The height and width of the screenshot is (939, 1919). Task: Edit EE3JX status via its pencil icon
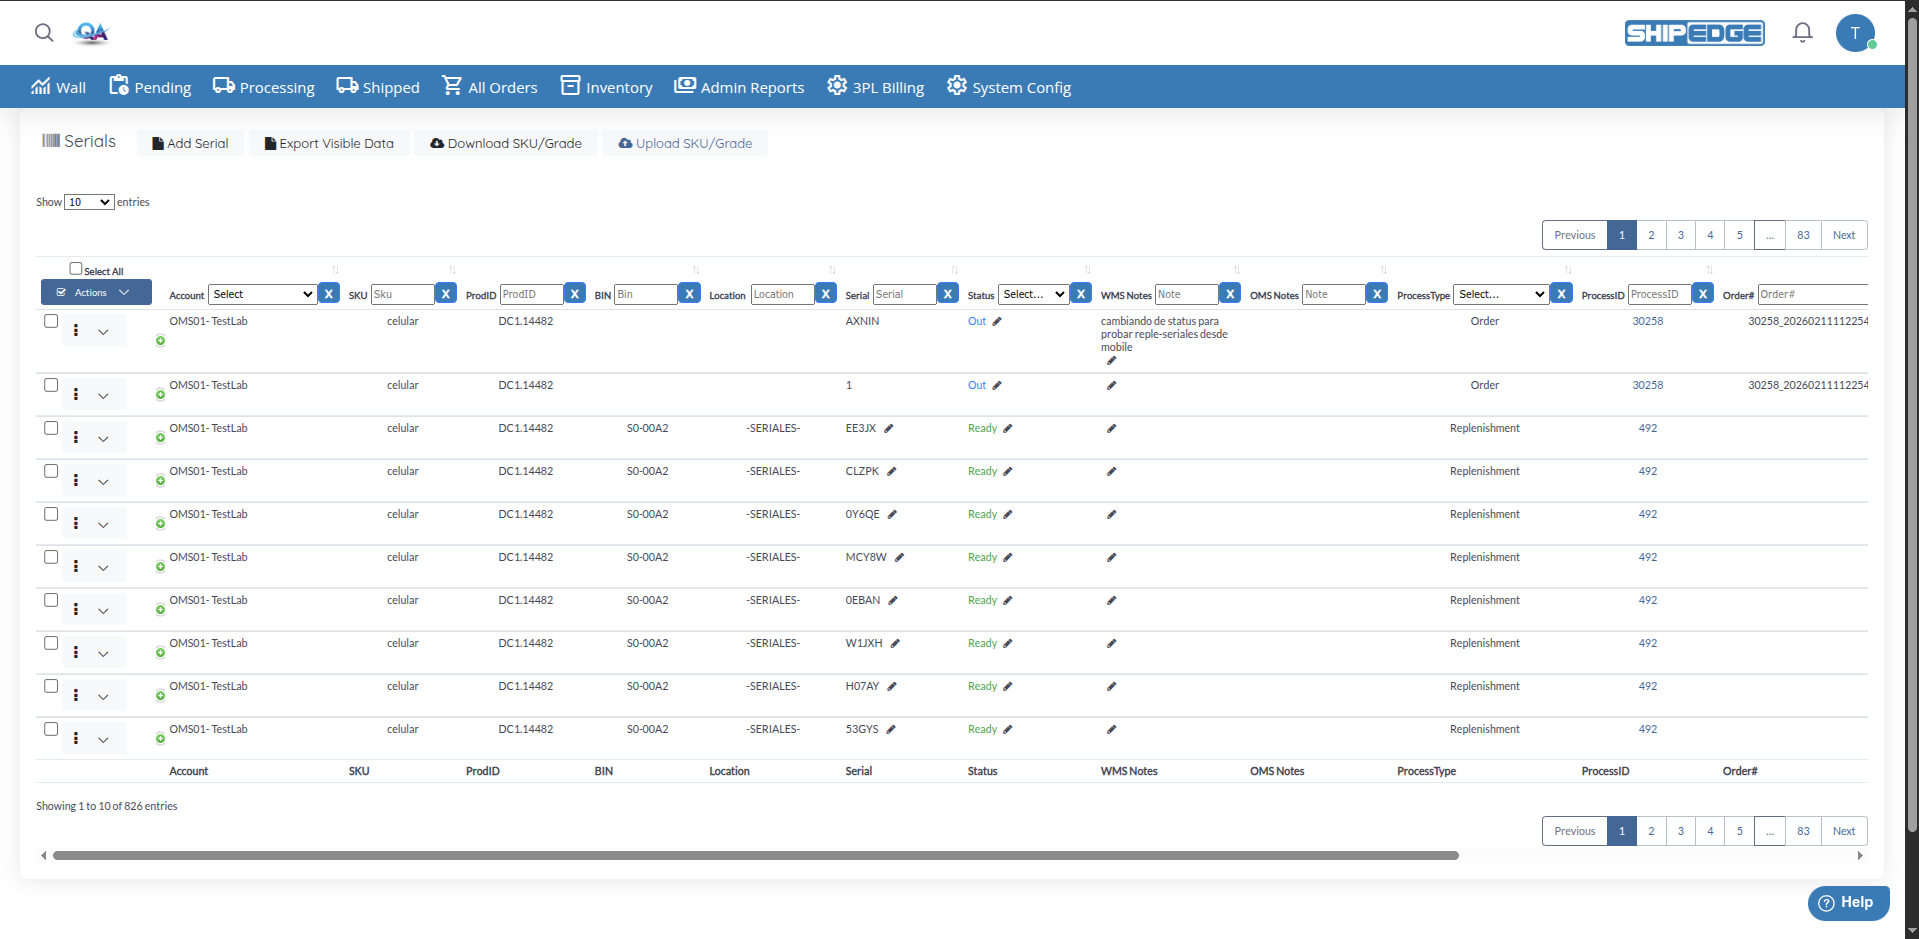click(1007, 428)
